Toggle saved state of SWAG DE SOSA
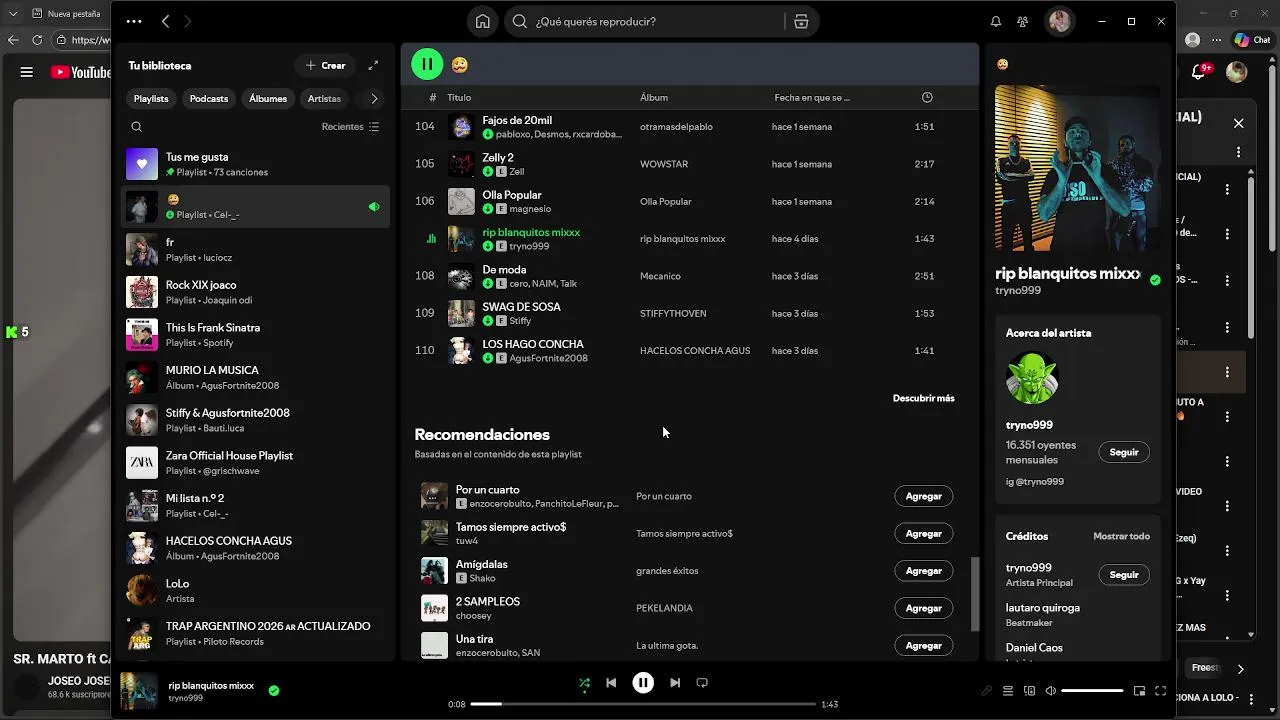The height and width of the screenshot is (720, 1280). click(488, 321)
